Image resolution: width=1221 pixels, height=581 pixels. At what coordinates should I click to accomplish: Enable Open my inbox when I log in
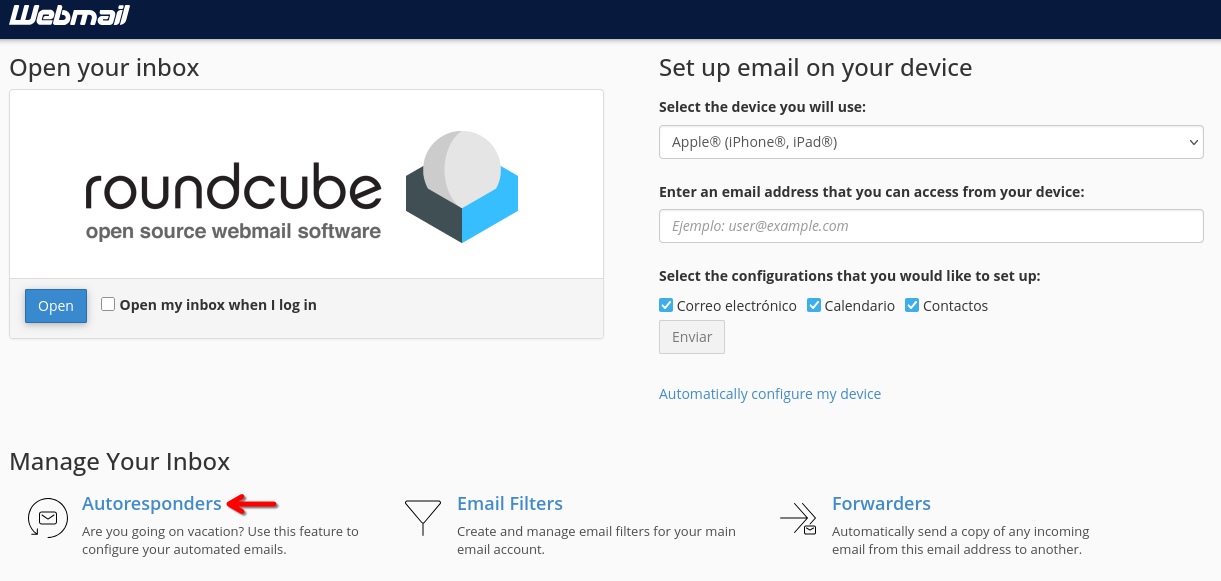(108, 304)
